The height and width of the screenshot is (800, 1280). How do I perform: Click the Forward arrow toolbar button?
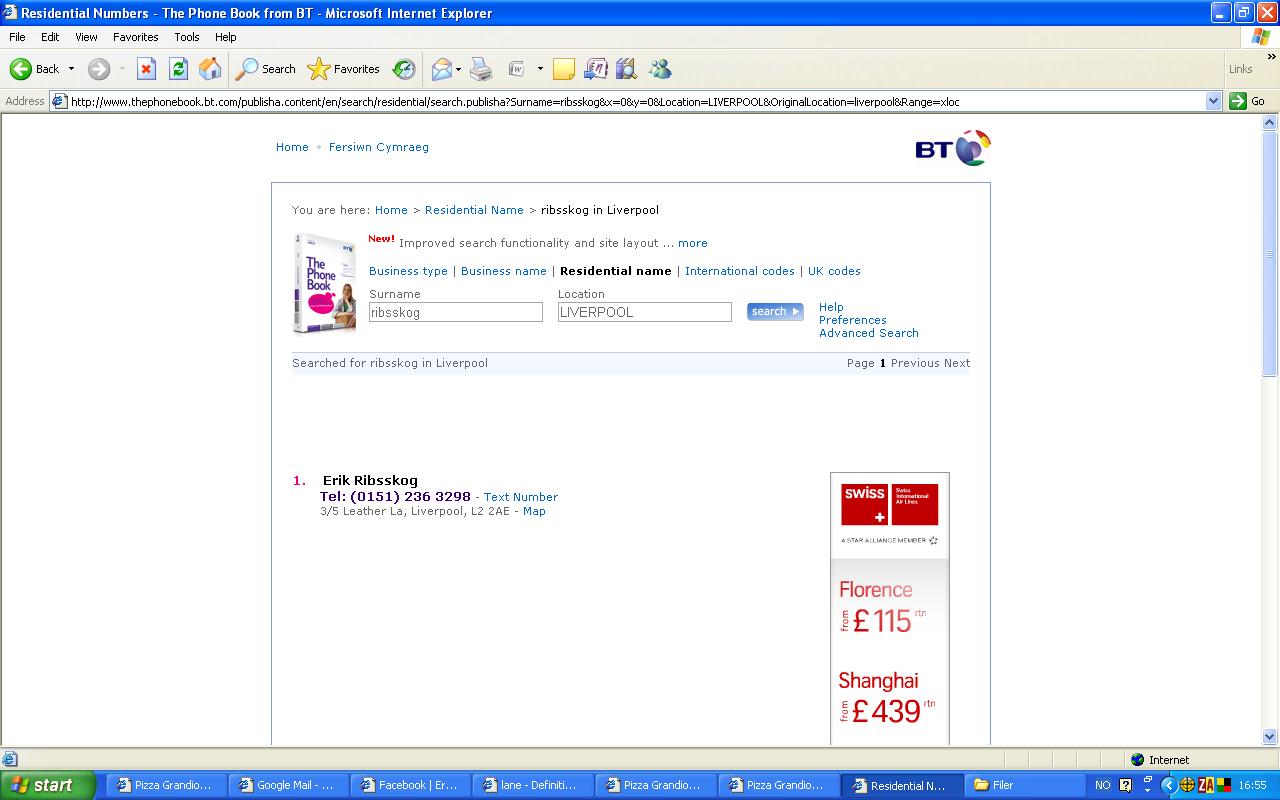(98, 69)
